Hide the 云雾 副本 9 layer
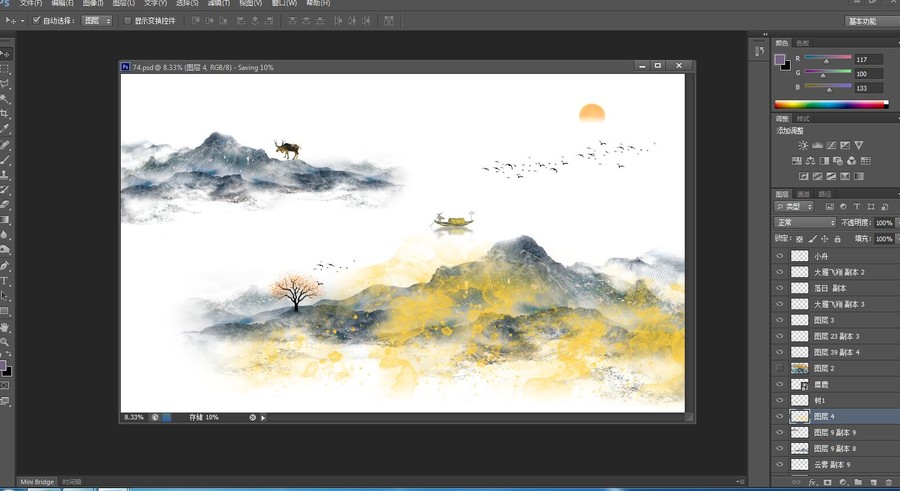This screenshot has width=900, height=491. (779, 465)
